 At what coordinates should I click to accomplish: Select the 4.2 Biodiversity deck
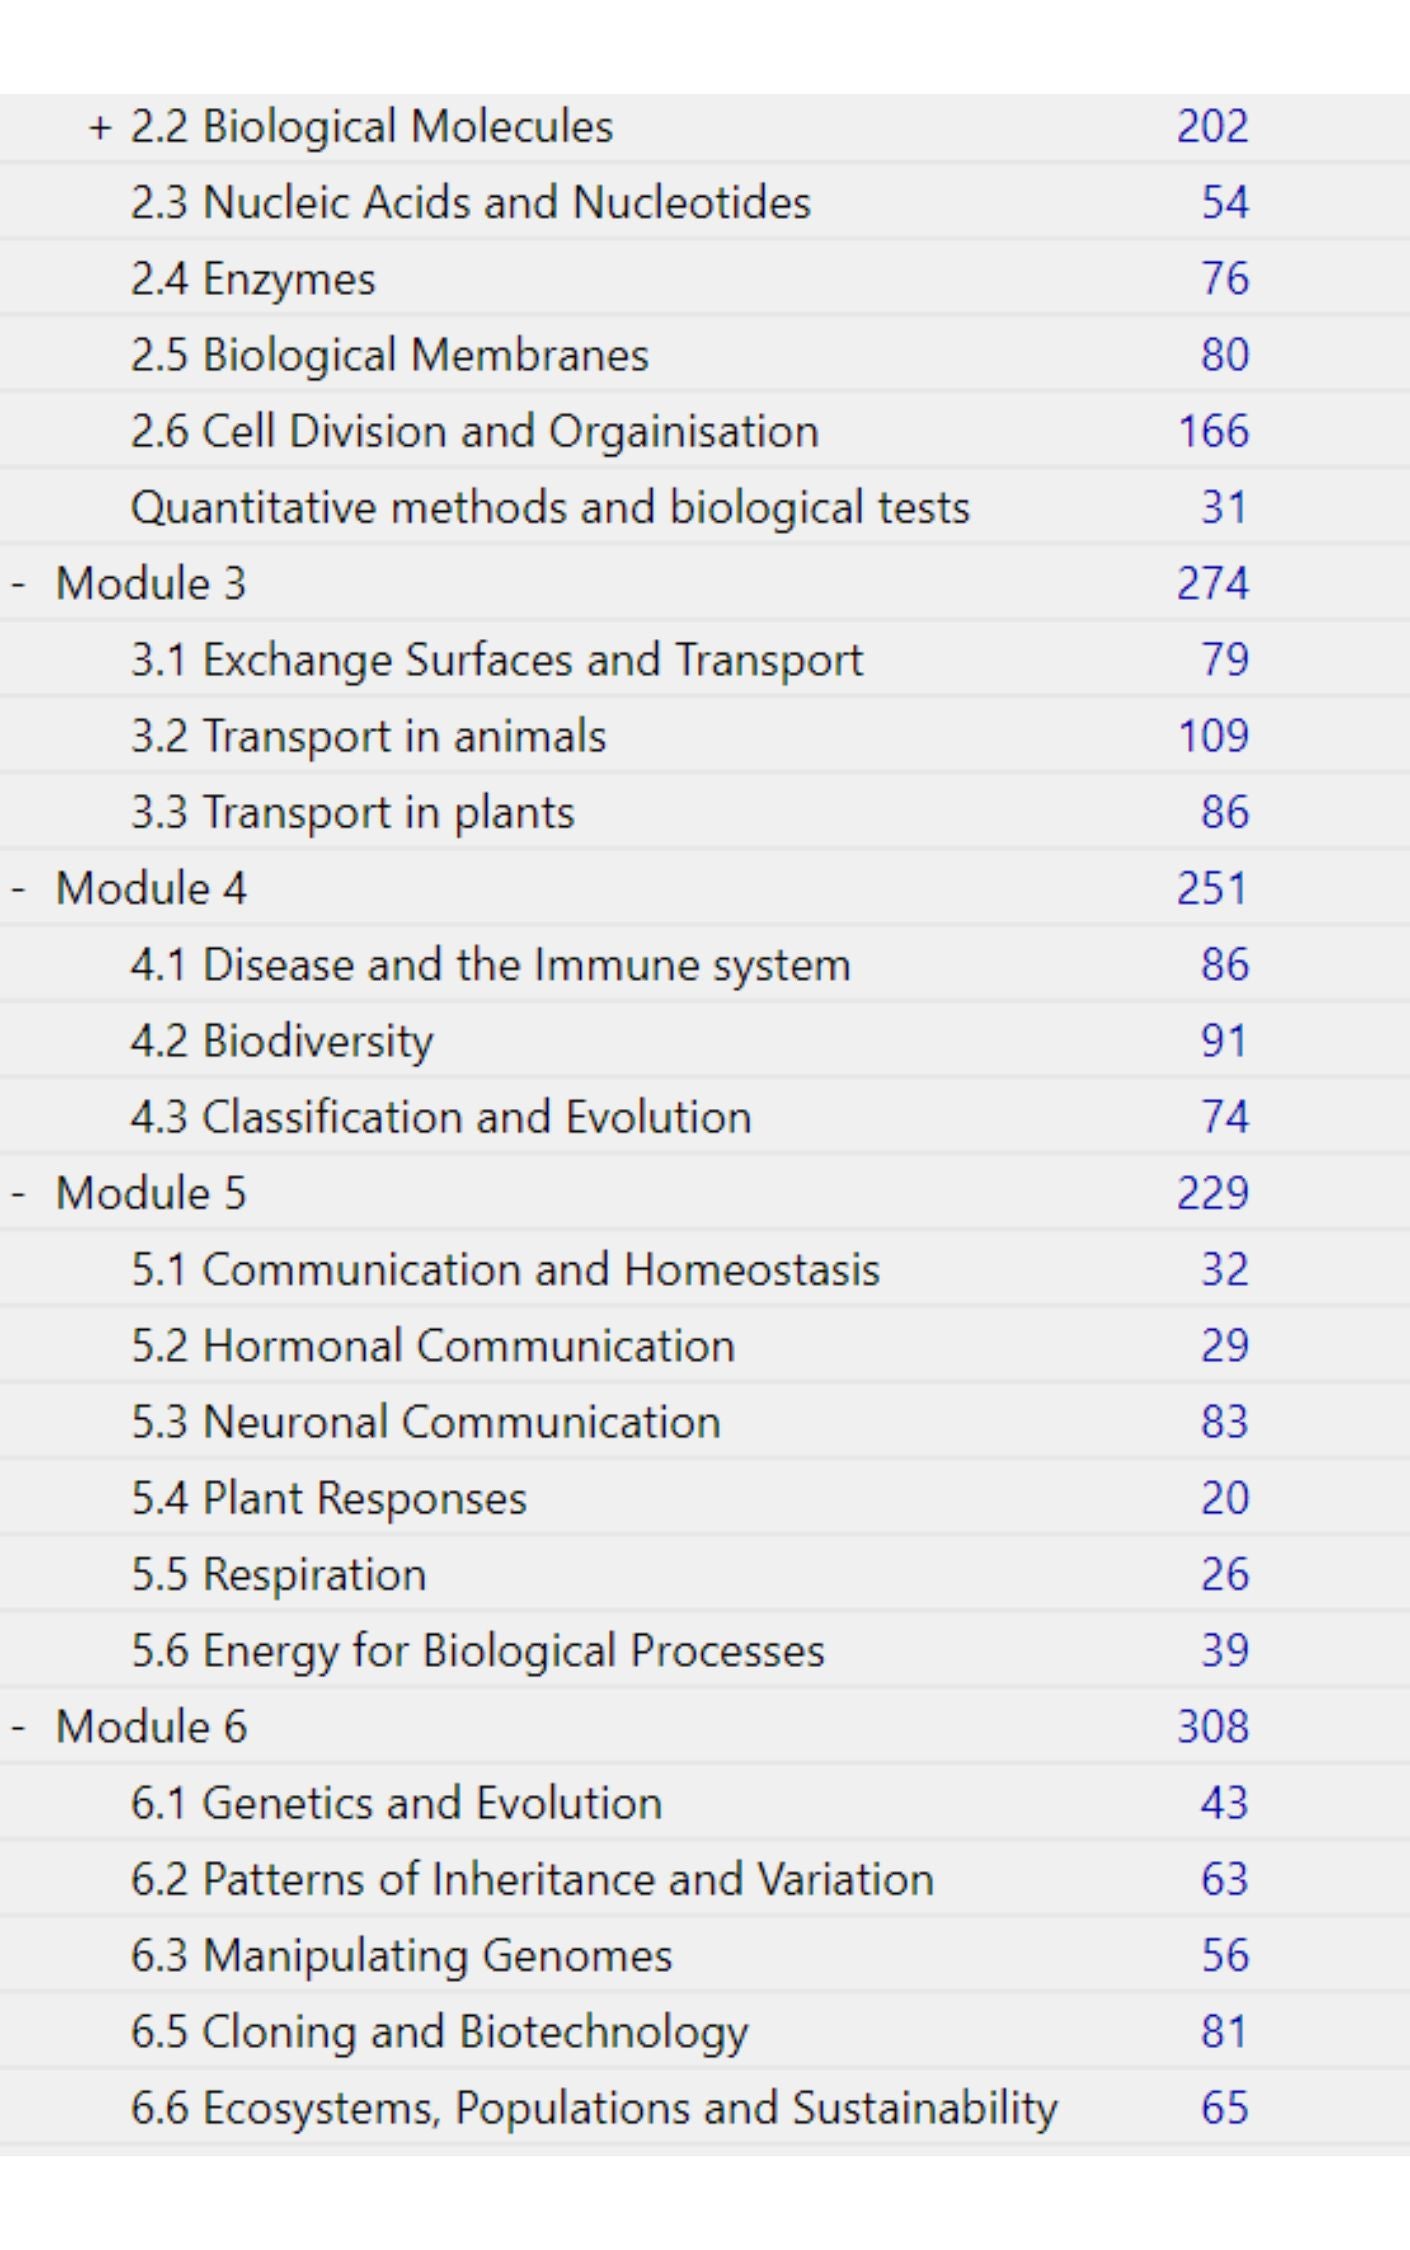point(282,1042)
